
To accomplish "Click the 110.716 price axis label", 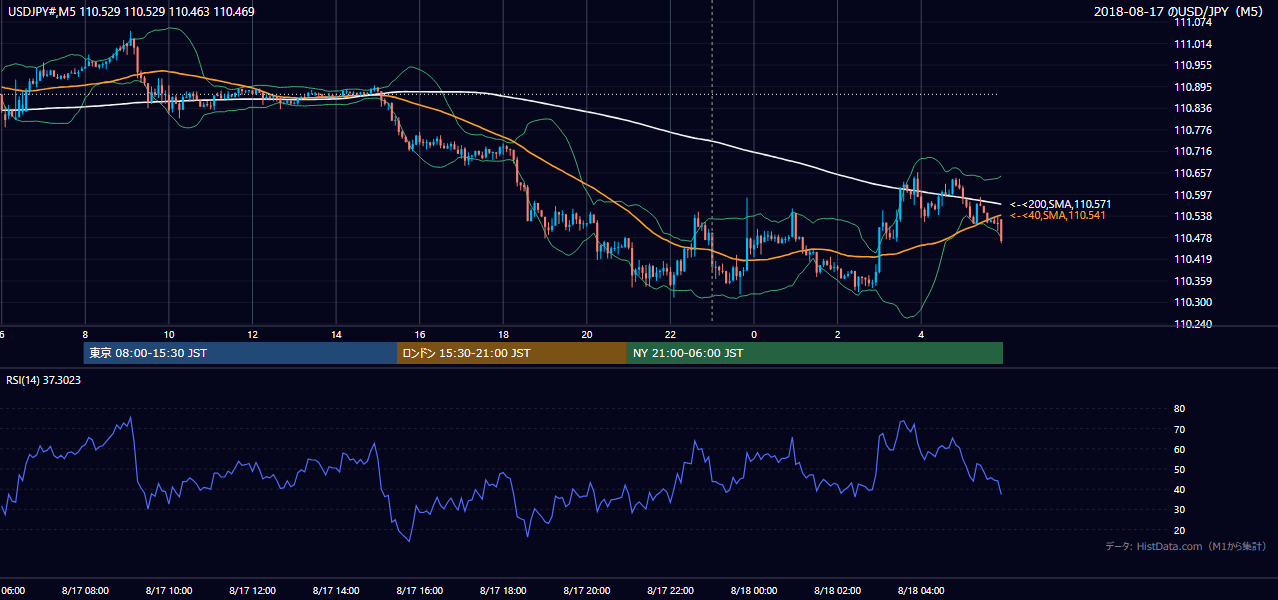I will 1193,151.
